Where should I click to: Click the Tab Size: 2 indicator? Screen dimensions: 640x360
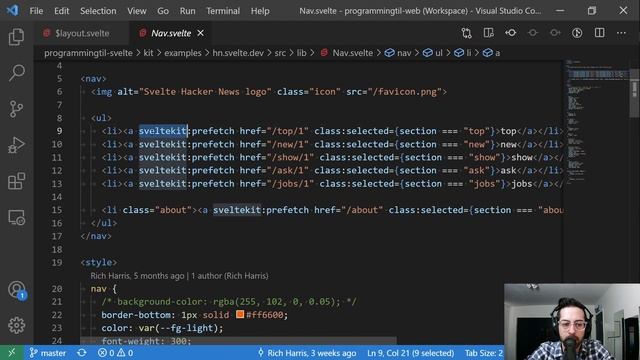pyautogui.click(x=483, y=353)
